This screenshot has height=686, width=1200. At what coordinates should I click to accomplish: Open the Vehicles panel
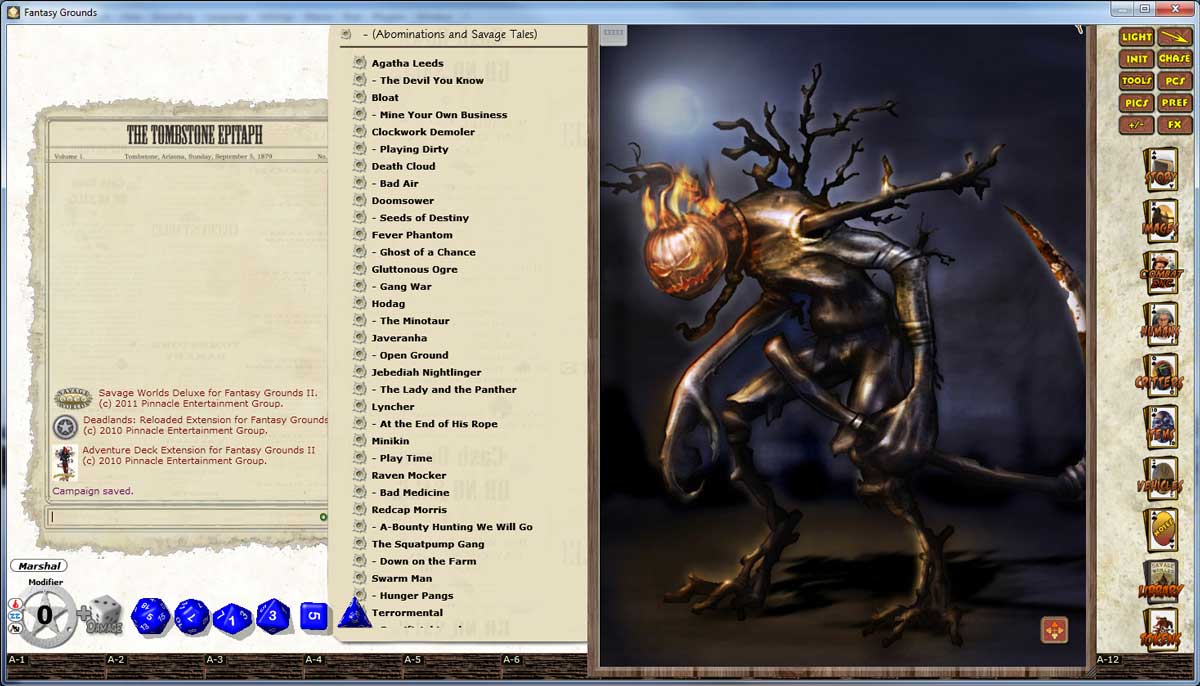tap(1160, 480)
